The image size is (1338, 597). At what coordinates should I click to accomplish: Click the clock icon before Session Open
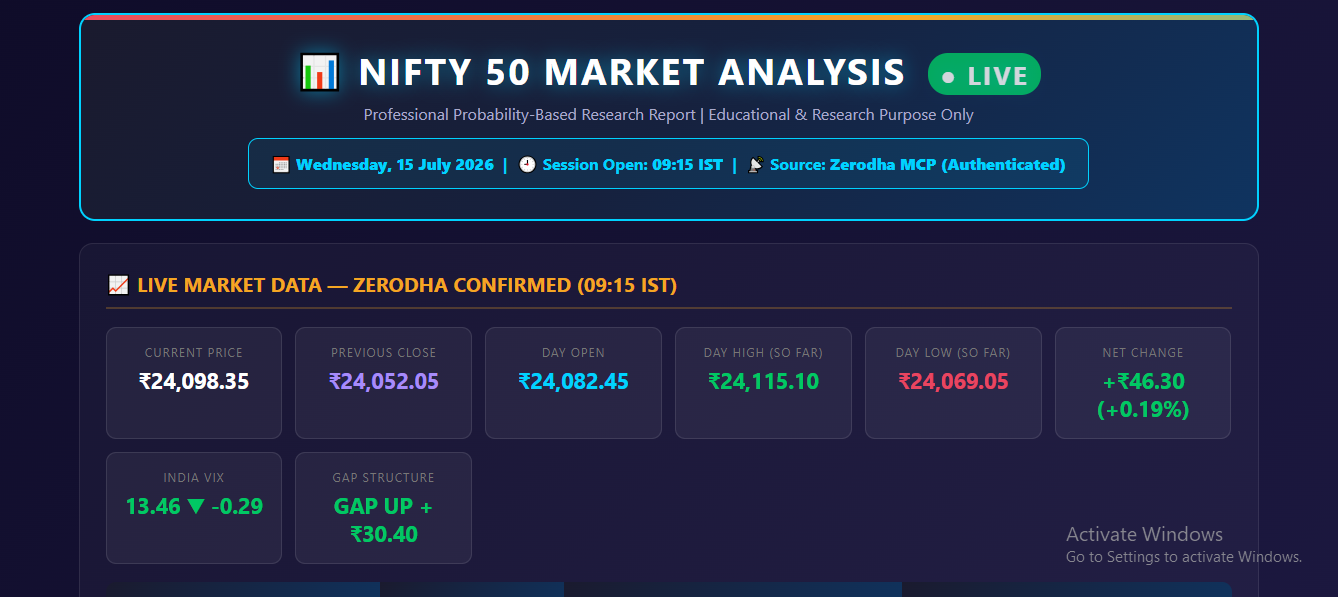coord(527,165)
